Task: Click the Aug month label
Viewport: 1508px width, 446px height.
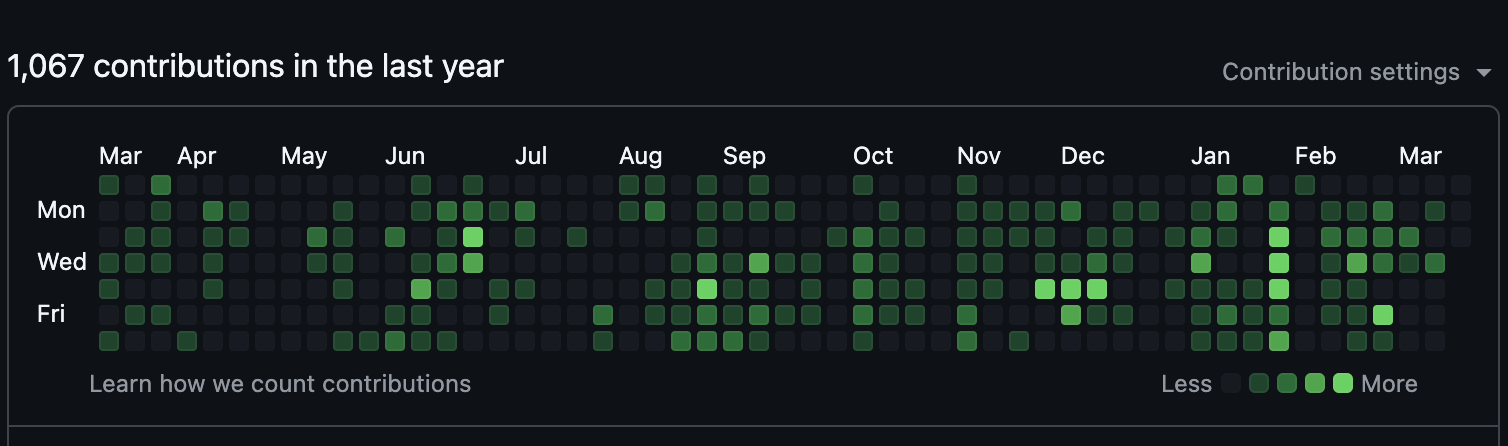Action: pos(640,156)
